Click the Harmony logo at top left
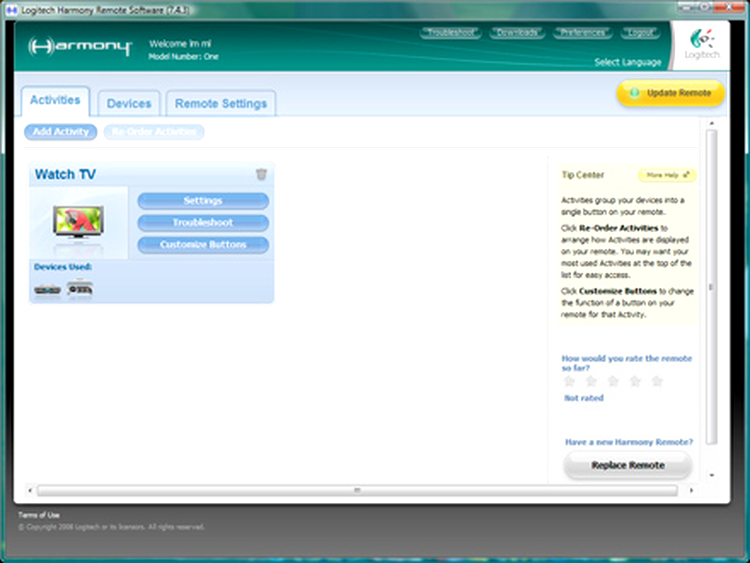This screenshot has height=563, width=750. (x=80, y=47)
